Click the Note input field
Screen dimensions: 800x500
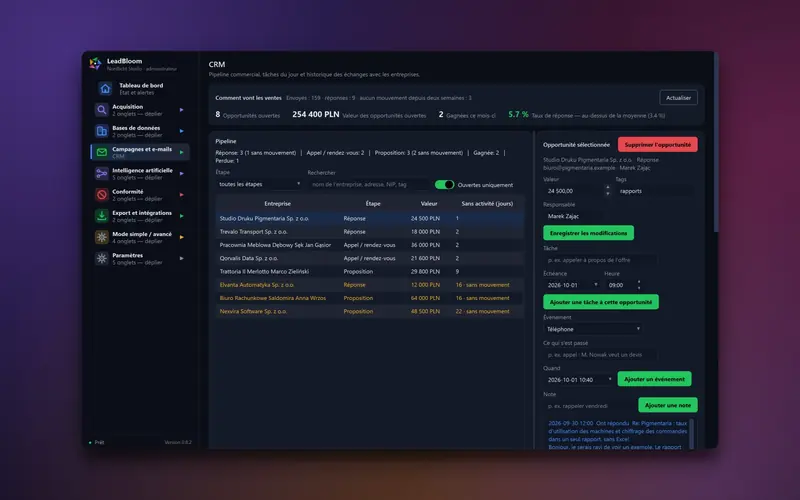(x=589, y=406)
